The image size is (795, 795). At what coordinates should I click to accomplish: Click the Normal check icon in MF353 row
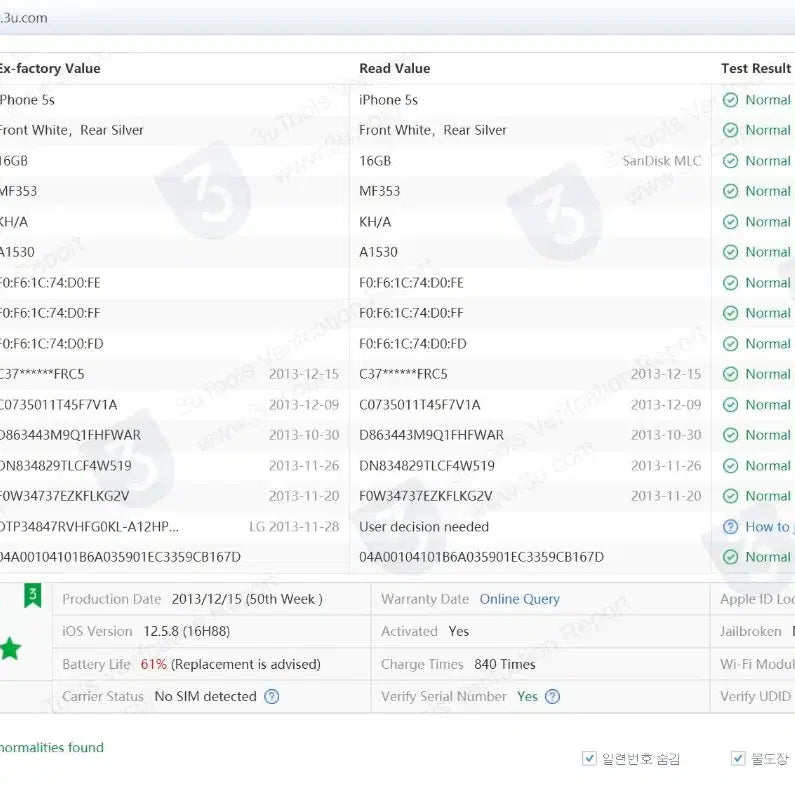coord(730,191)
